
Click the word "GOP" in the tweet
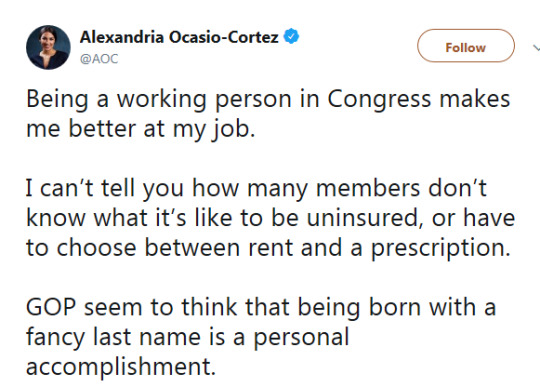[x=51, y=307]
